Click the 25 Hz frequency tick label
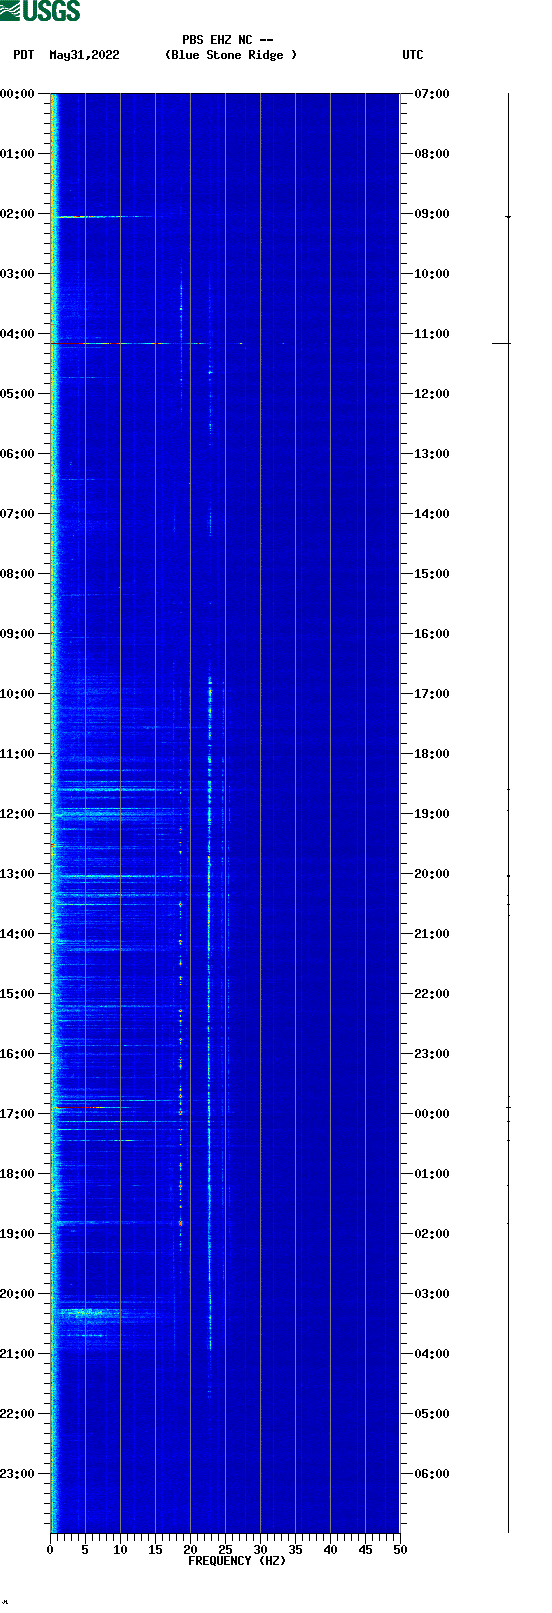 [225, 1550]
